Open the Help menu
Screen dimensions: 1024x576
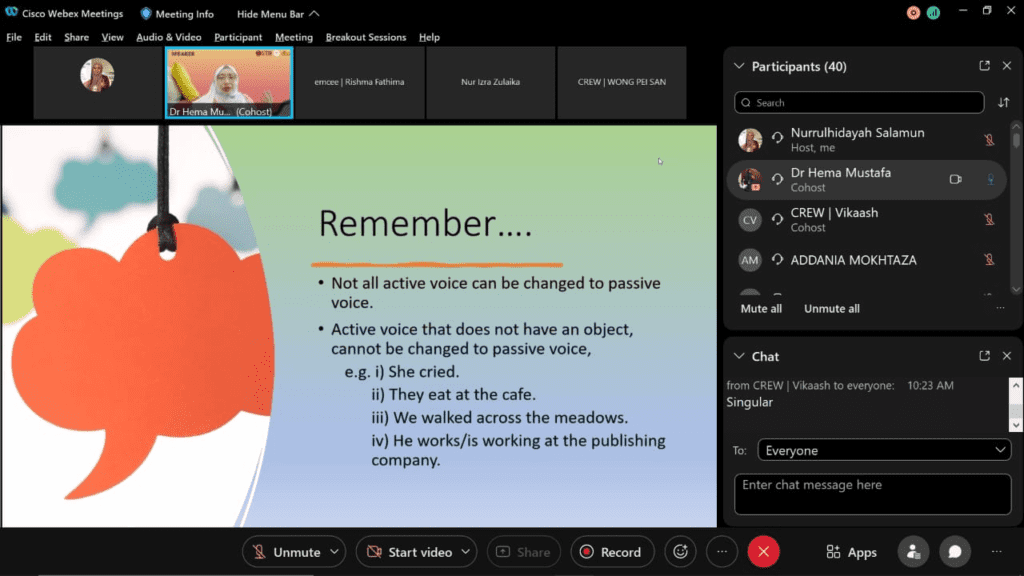429,37
